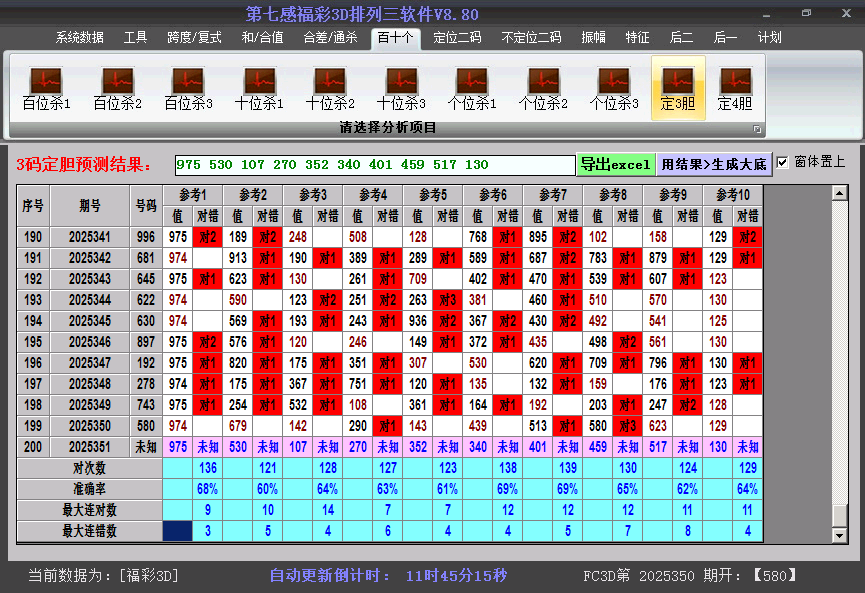Select the 百位杀3 analysis icon
865x593 pixels.
[x=188, y=88]
